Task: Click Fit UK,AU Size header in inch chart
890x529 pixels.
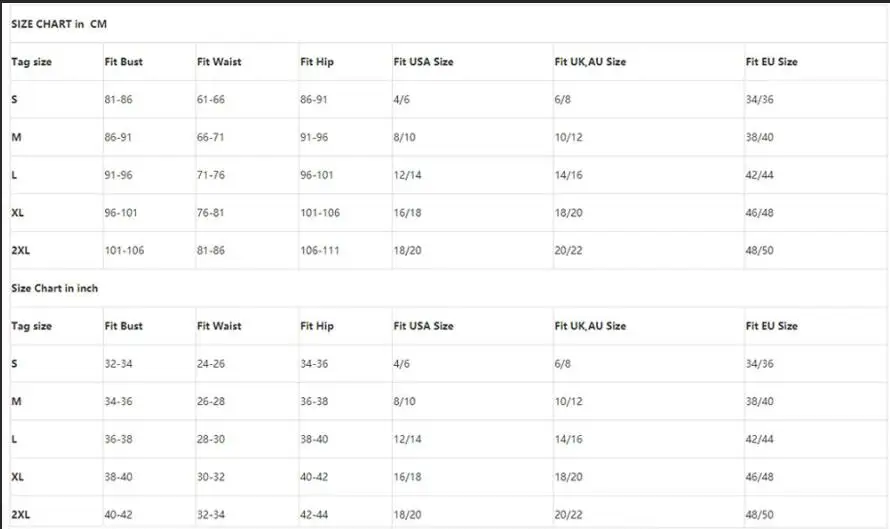Action: tap(590, 326)
